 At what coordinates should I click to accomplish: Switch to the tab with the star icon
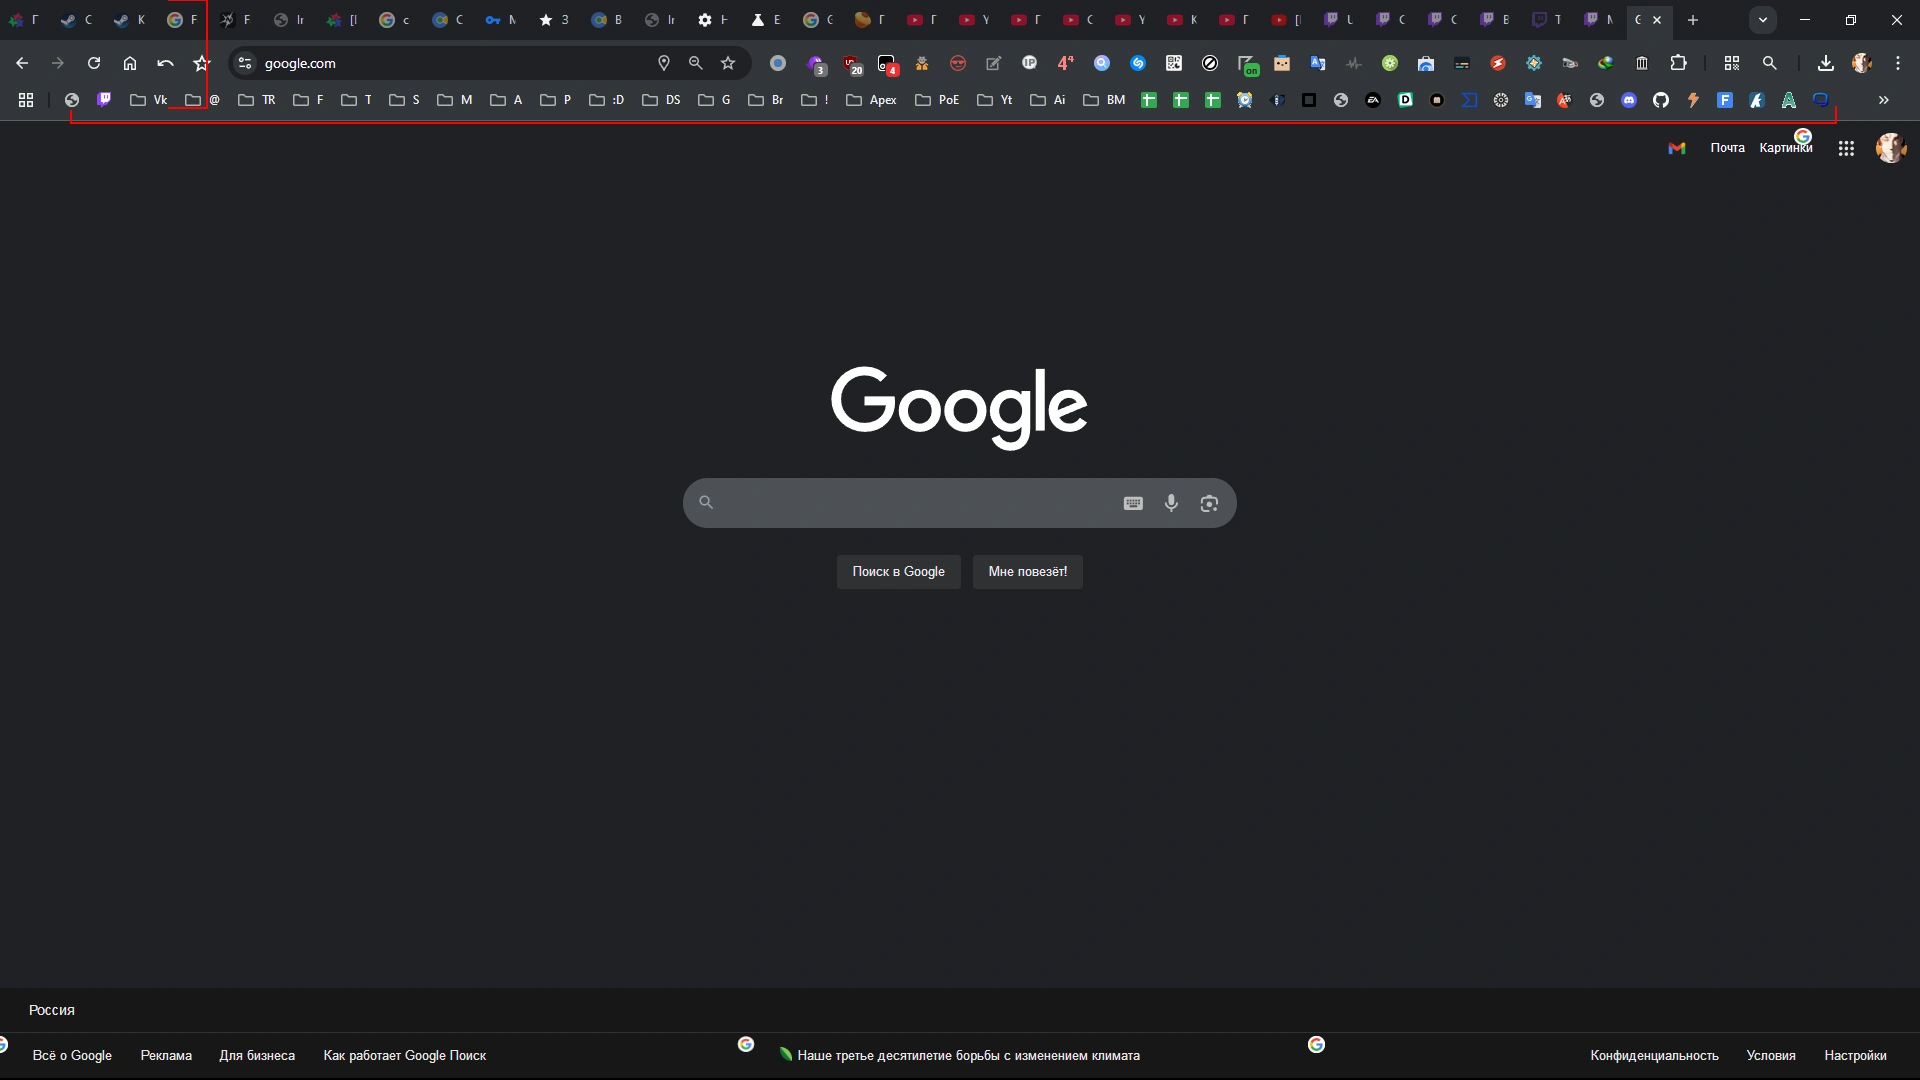[554, 20]
